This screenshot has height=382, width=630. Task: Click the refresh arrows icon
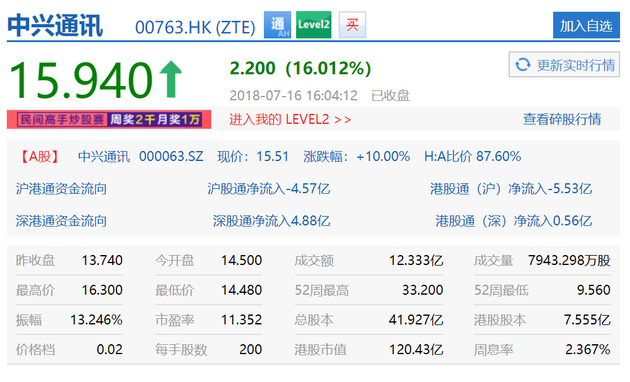pos(523,64)
